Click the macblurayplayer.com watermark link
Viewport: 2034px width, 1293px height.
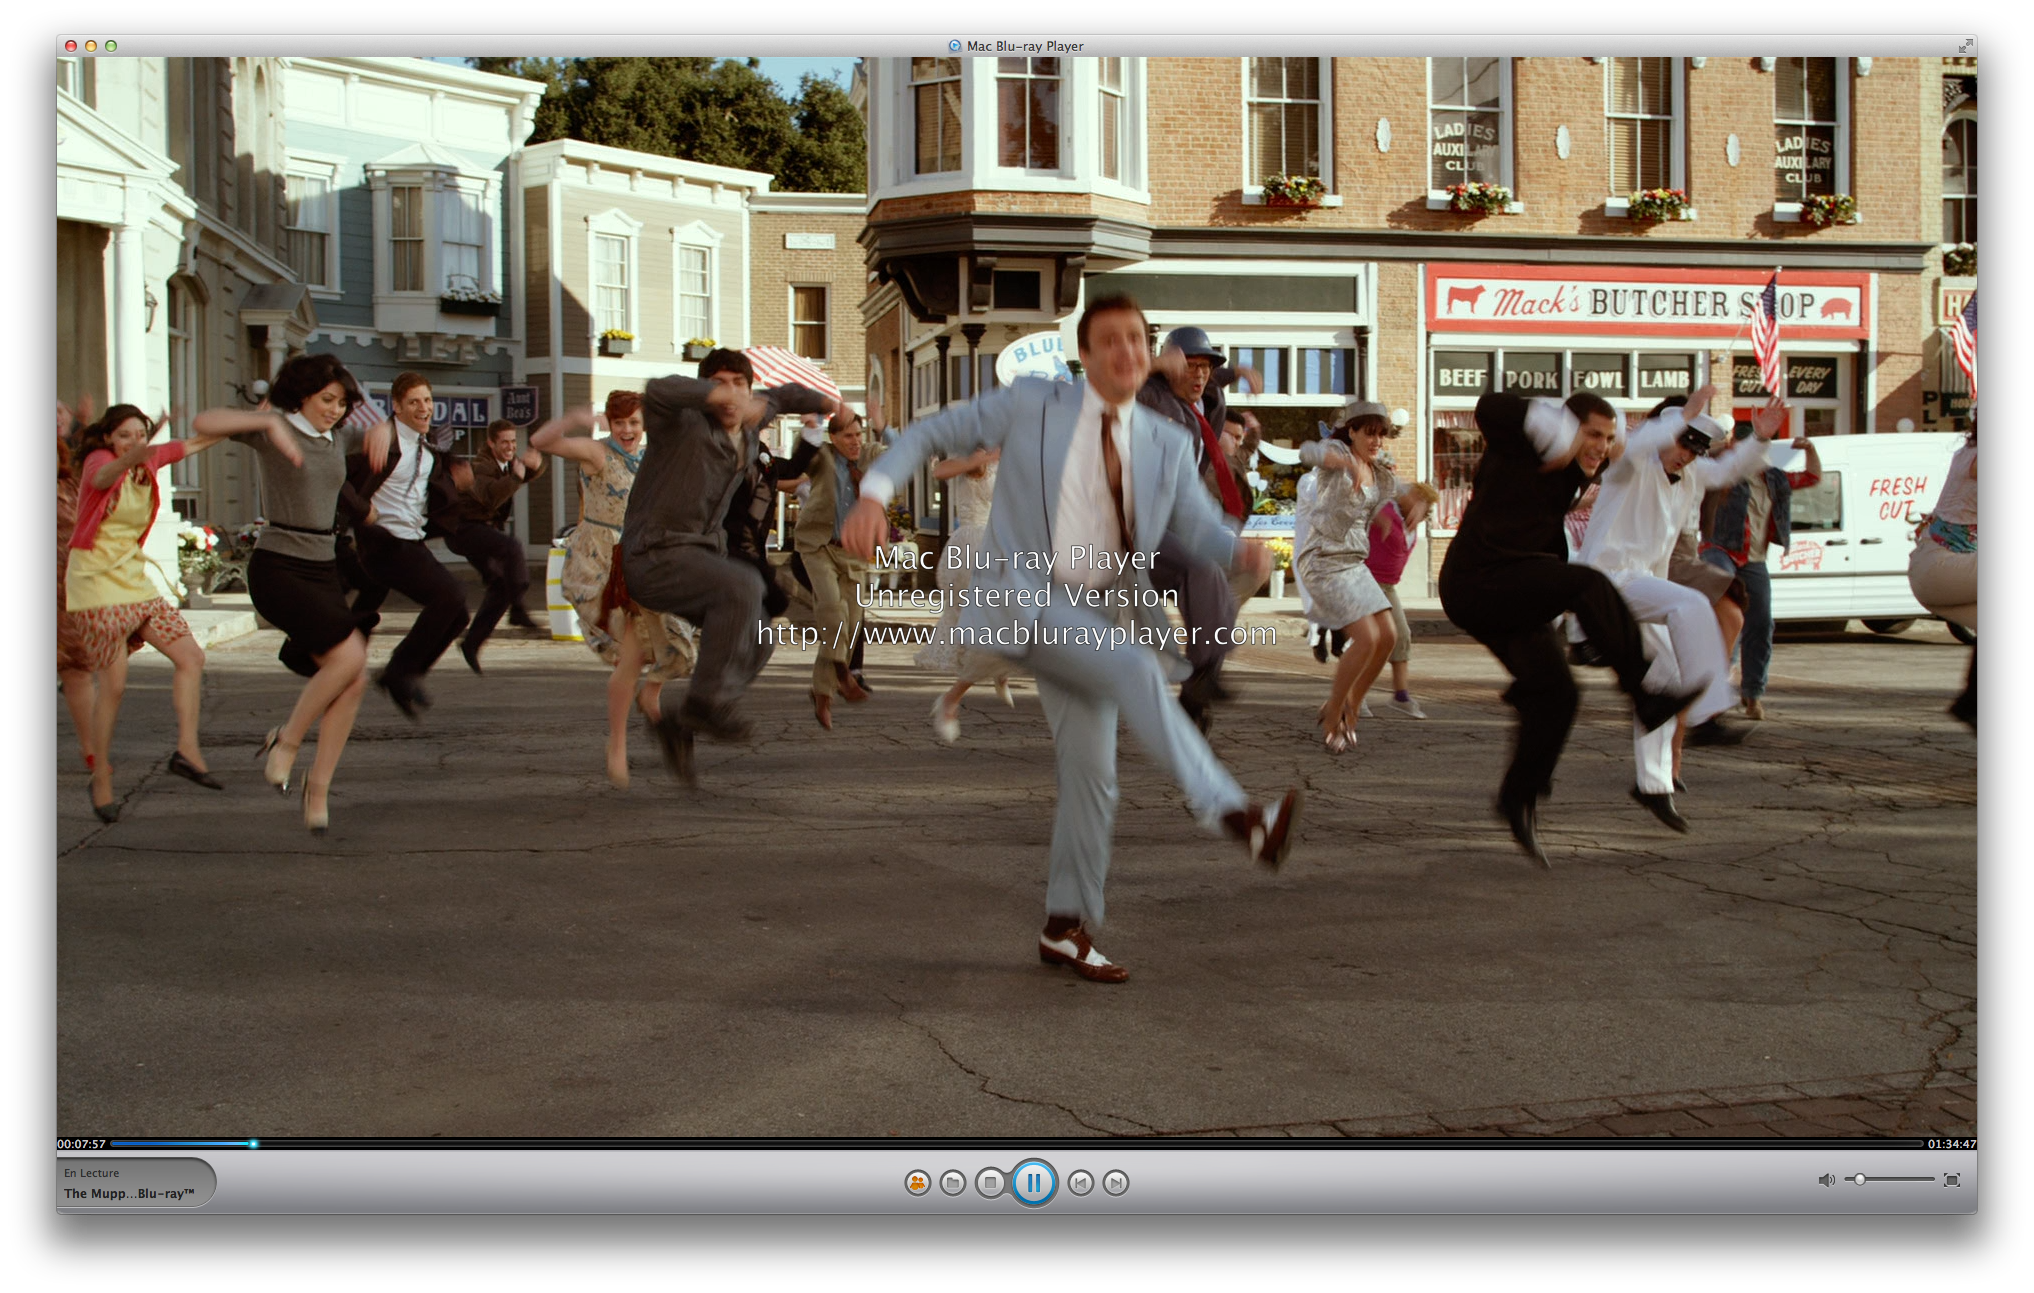coord(1016,634)
